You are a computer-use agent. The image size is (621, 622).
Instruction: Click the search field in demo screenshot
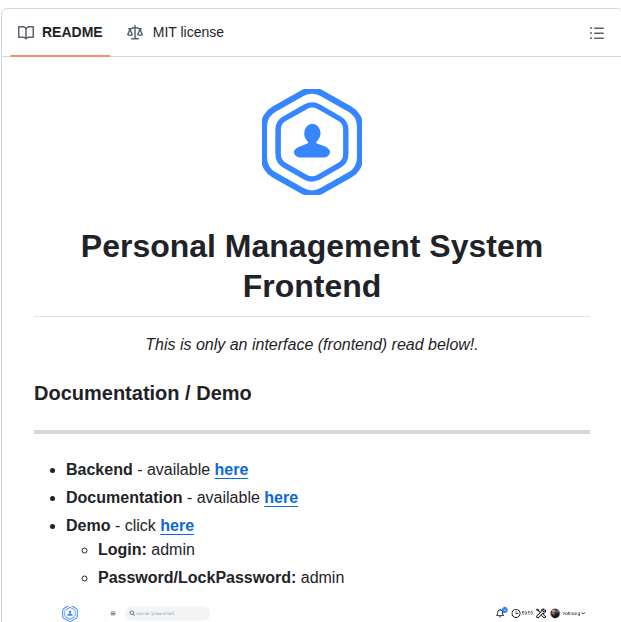pos(168,613)
